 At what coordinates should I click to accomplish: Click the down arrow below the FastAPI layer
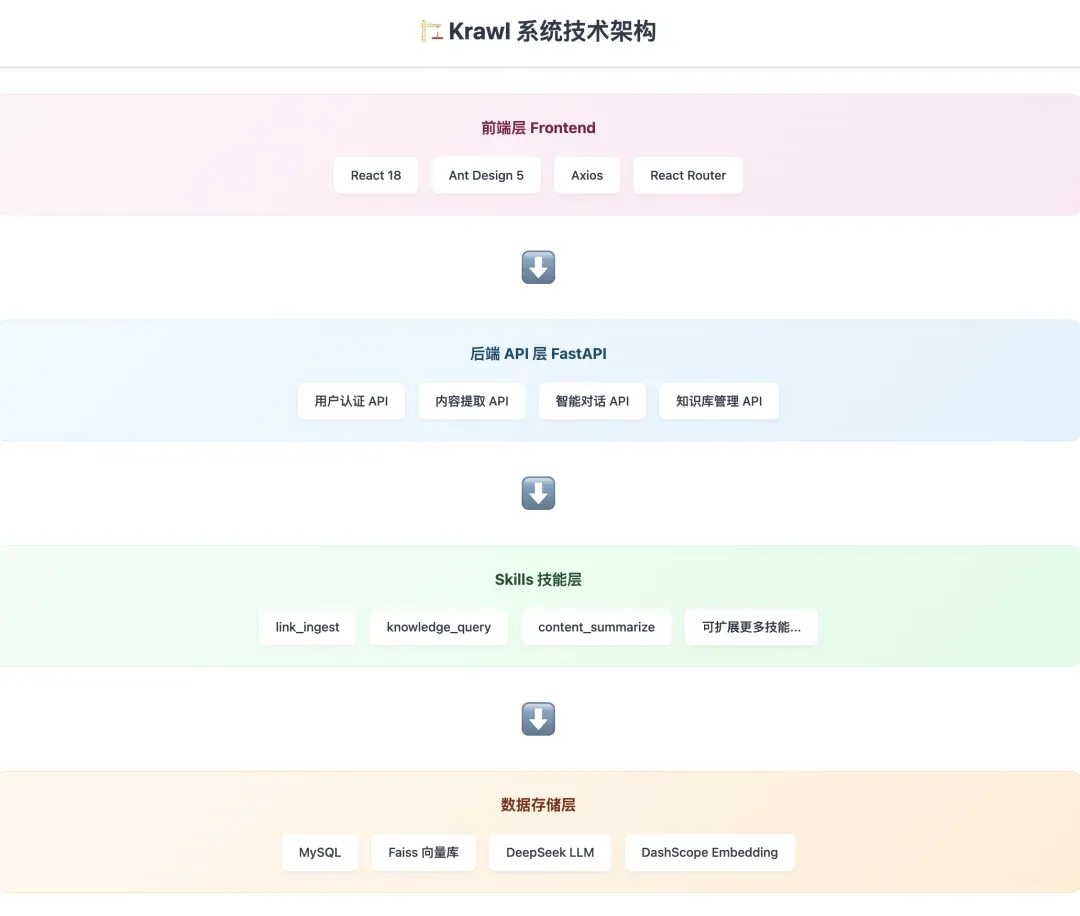pyautogui.click(x=538, y=493)
